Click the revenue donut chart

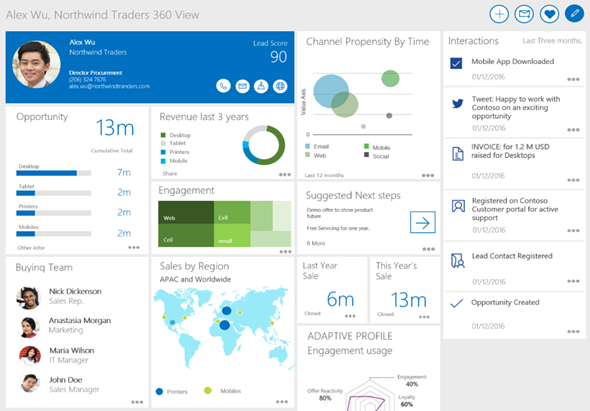(x=264, y=145)
